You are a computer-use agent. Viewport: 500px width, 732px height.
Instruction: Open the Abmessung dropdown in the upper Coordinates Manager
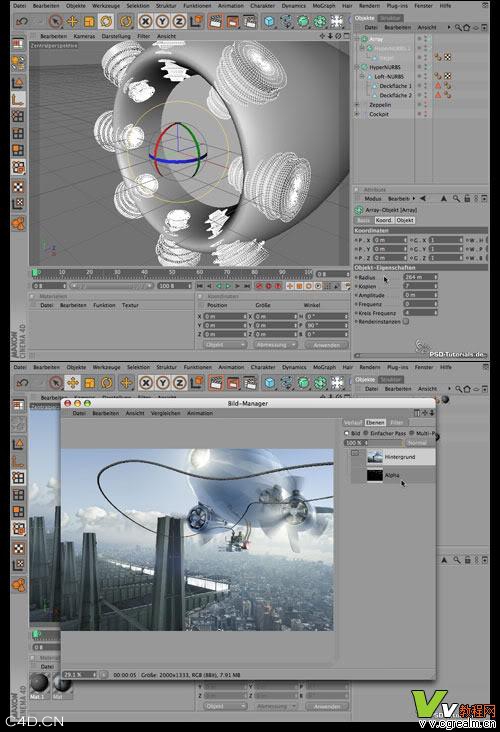pos(275,345)
